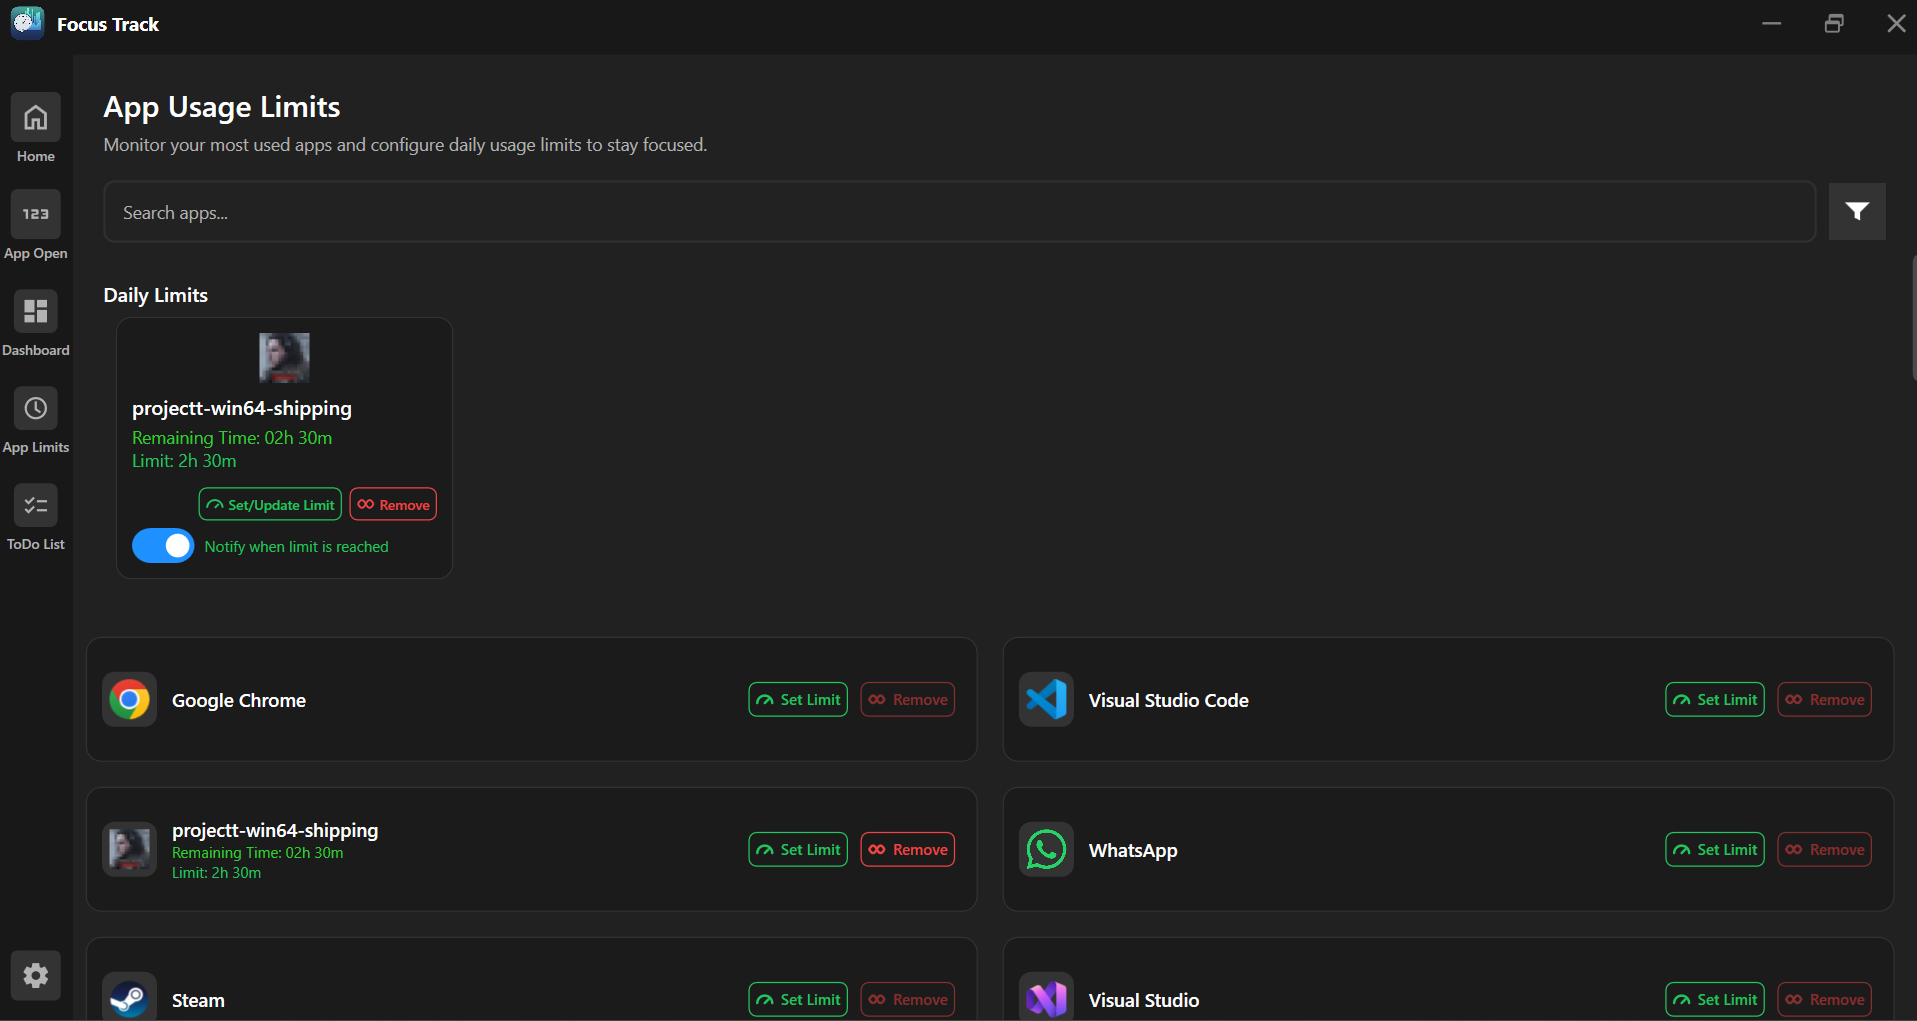Image resolution: width=1917 pixels, height=1021 pixels.
Task: Set Limit for projectt-win64-shipping row
Action: (798, 849)
